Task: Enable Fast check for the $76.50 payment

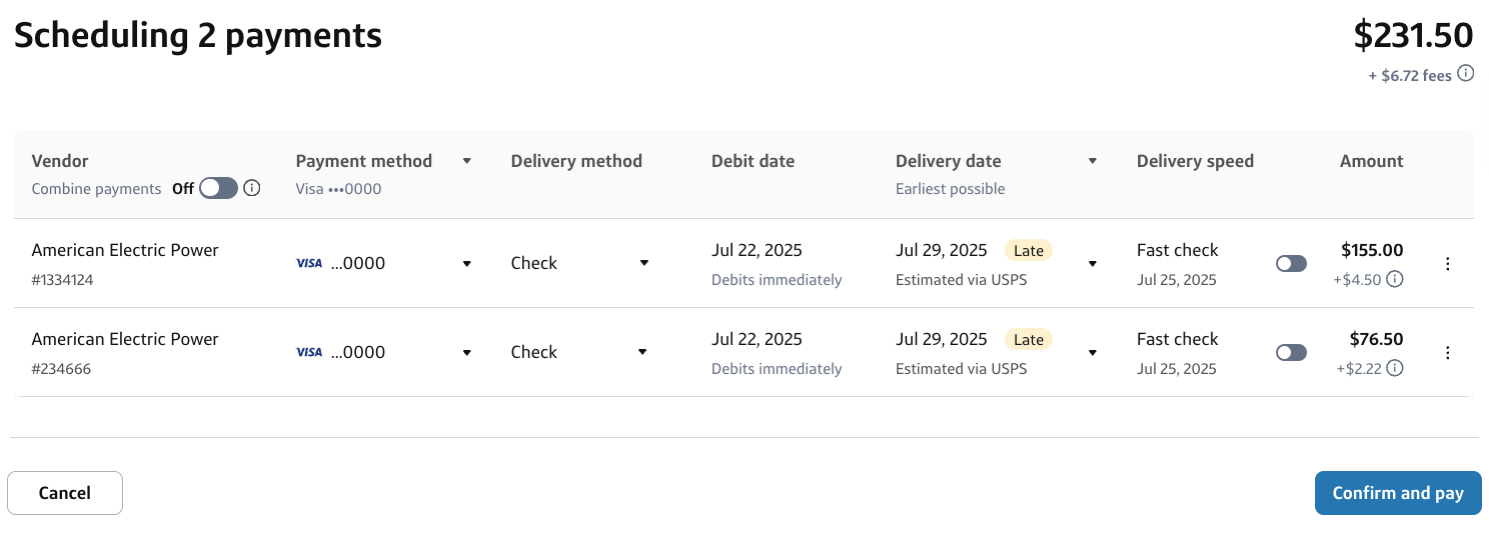Action: coord(1291,353)
